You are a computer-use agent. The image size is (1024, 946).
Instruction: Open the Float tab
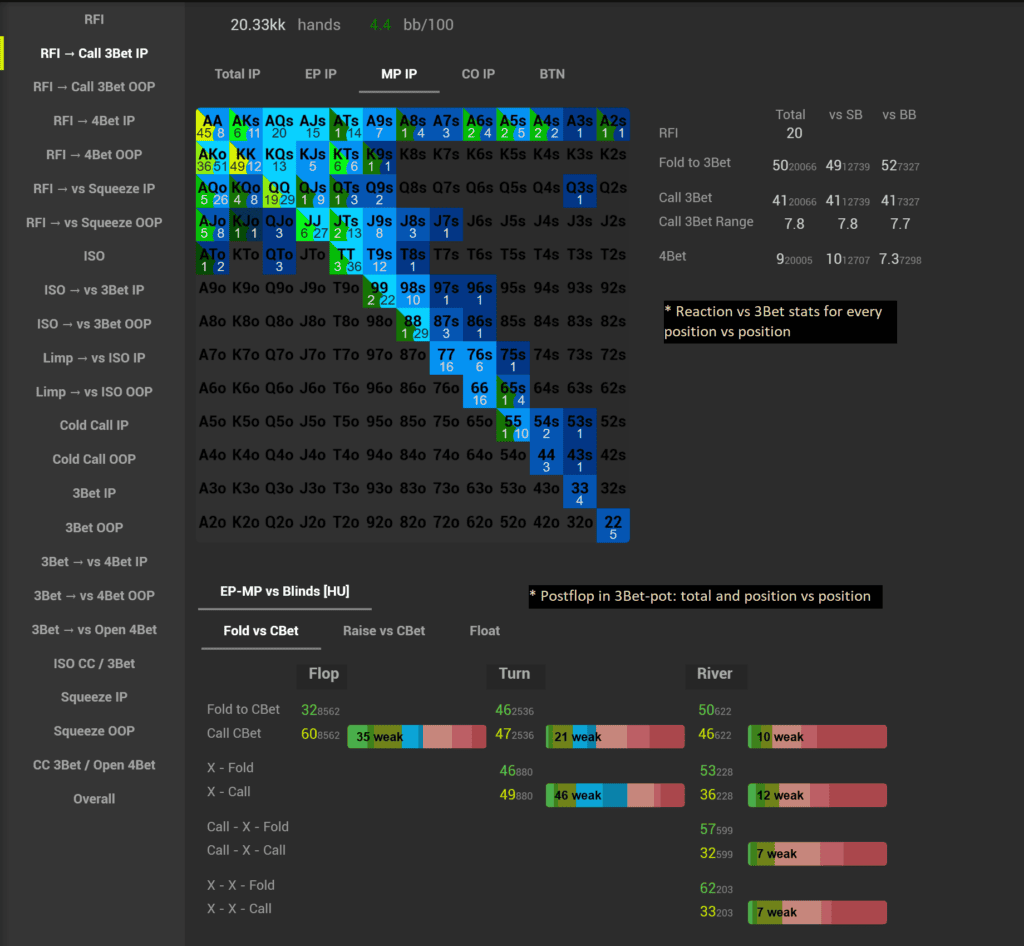point(485,631)
